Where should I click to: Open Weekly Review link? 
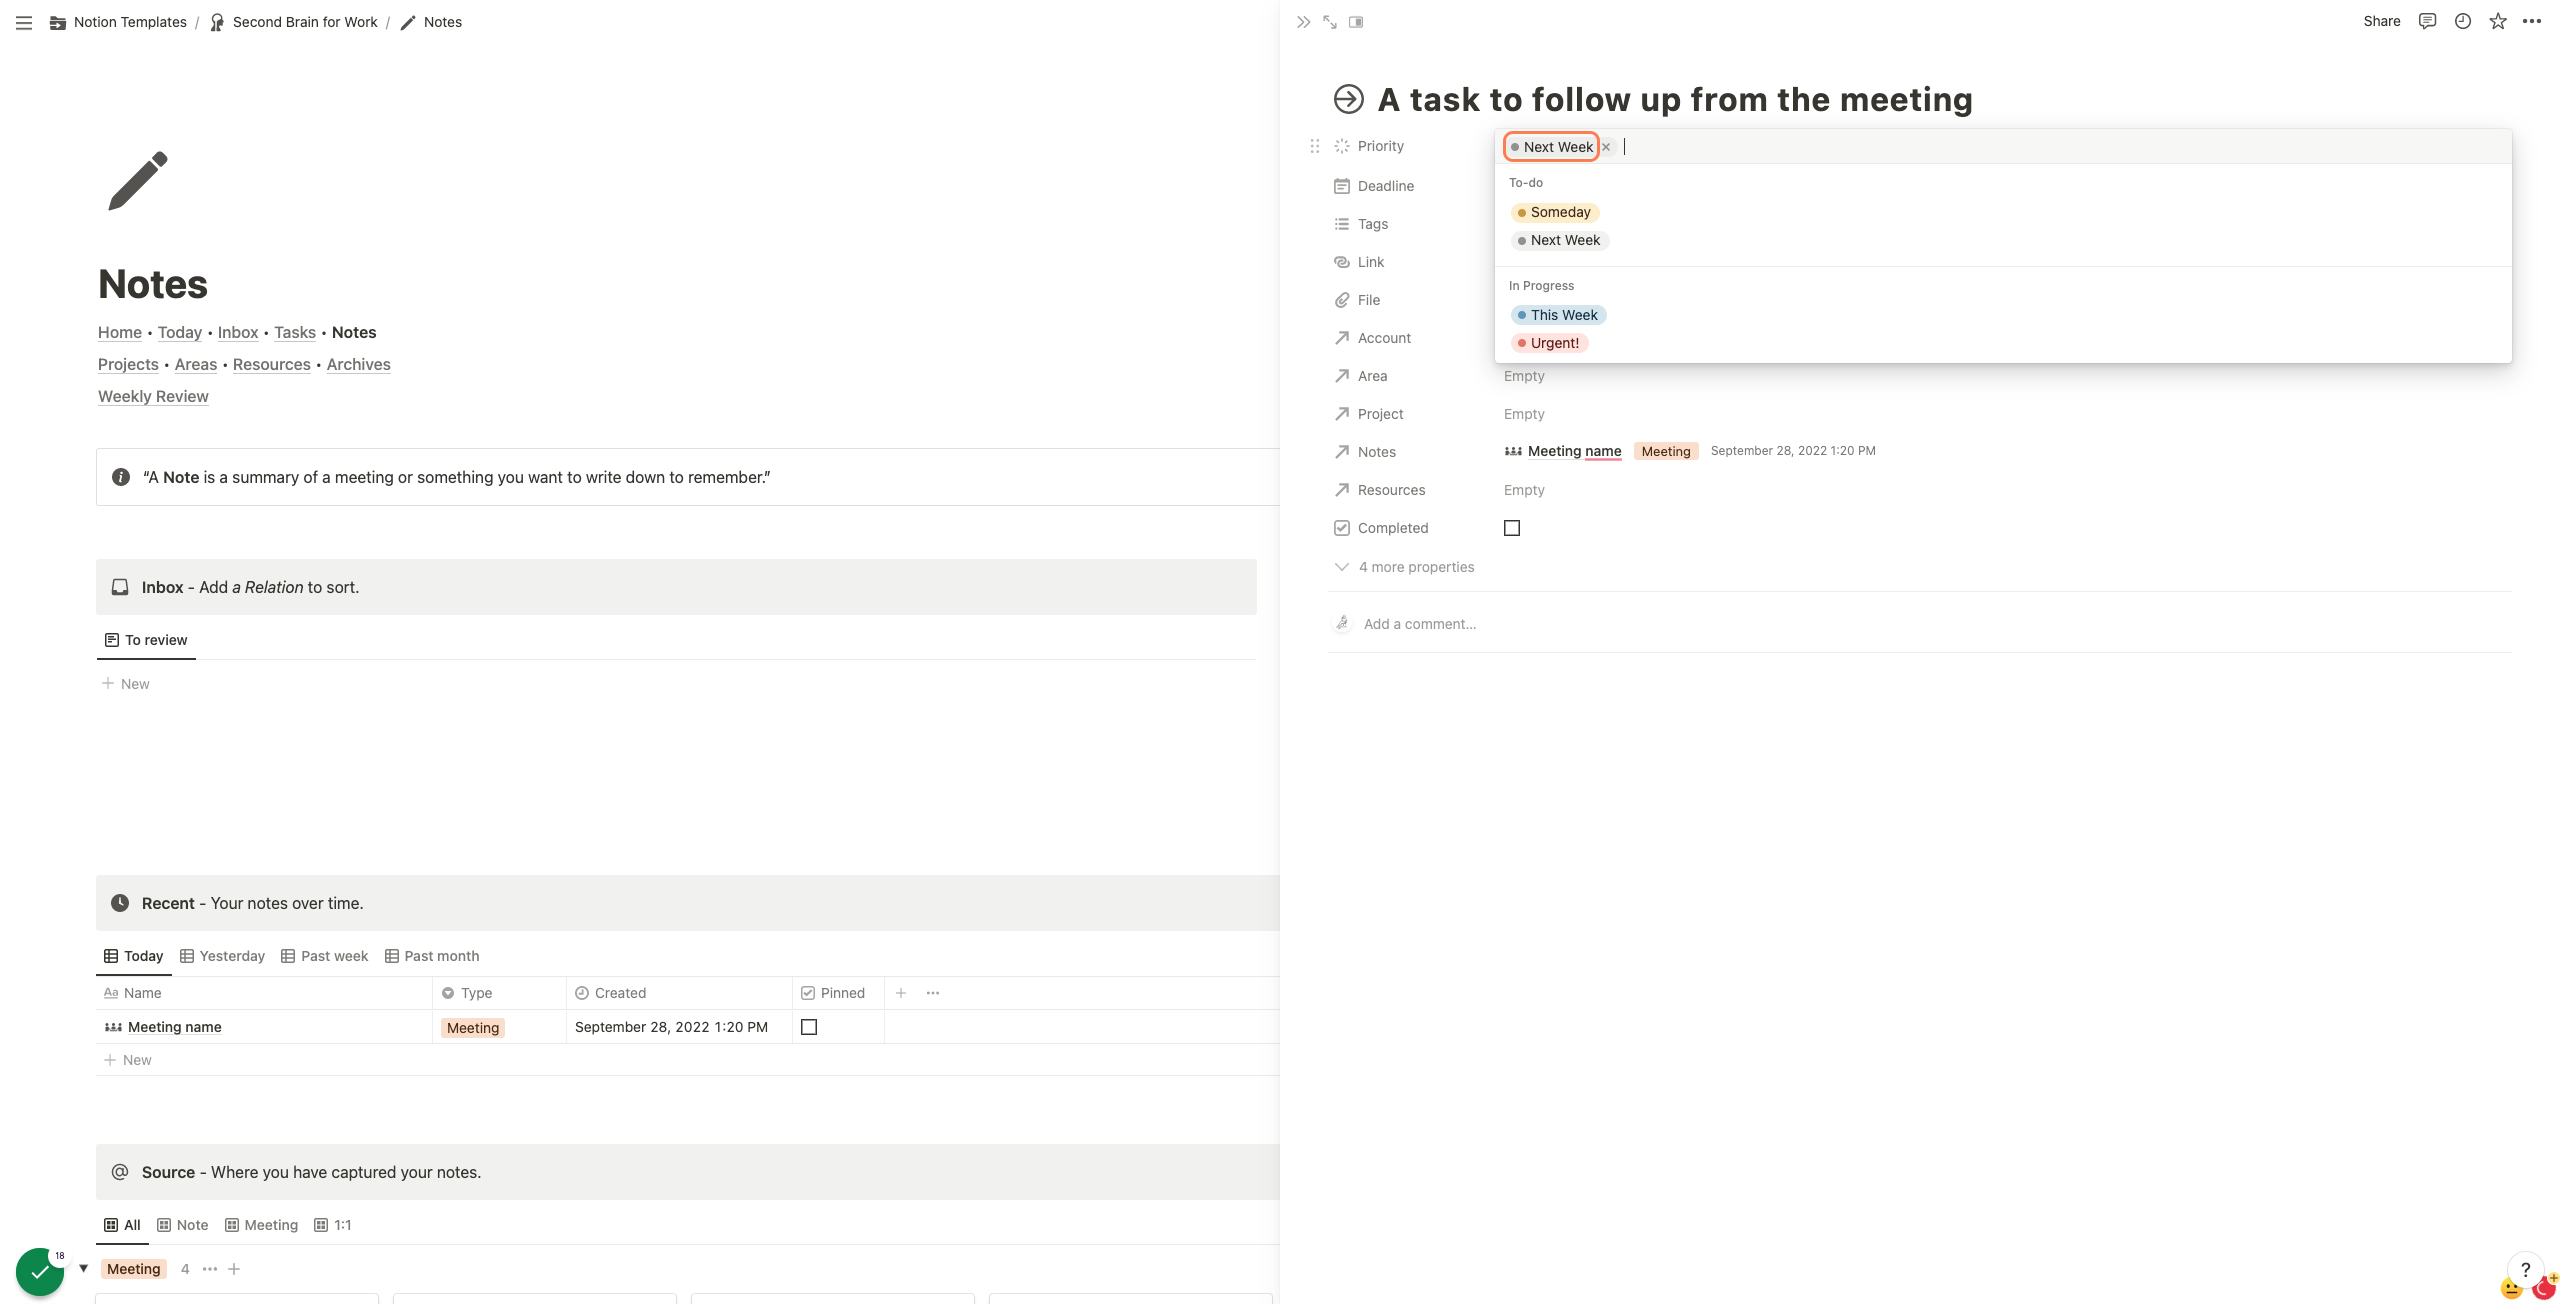[153, 396]
